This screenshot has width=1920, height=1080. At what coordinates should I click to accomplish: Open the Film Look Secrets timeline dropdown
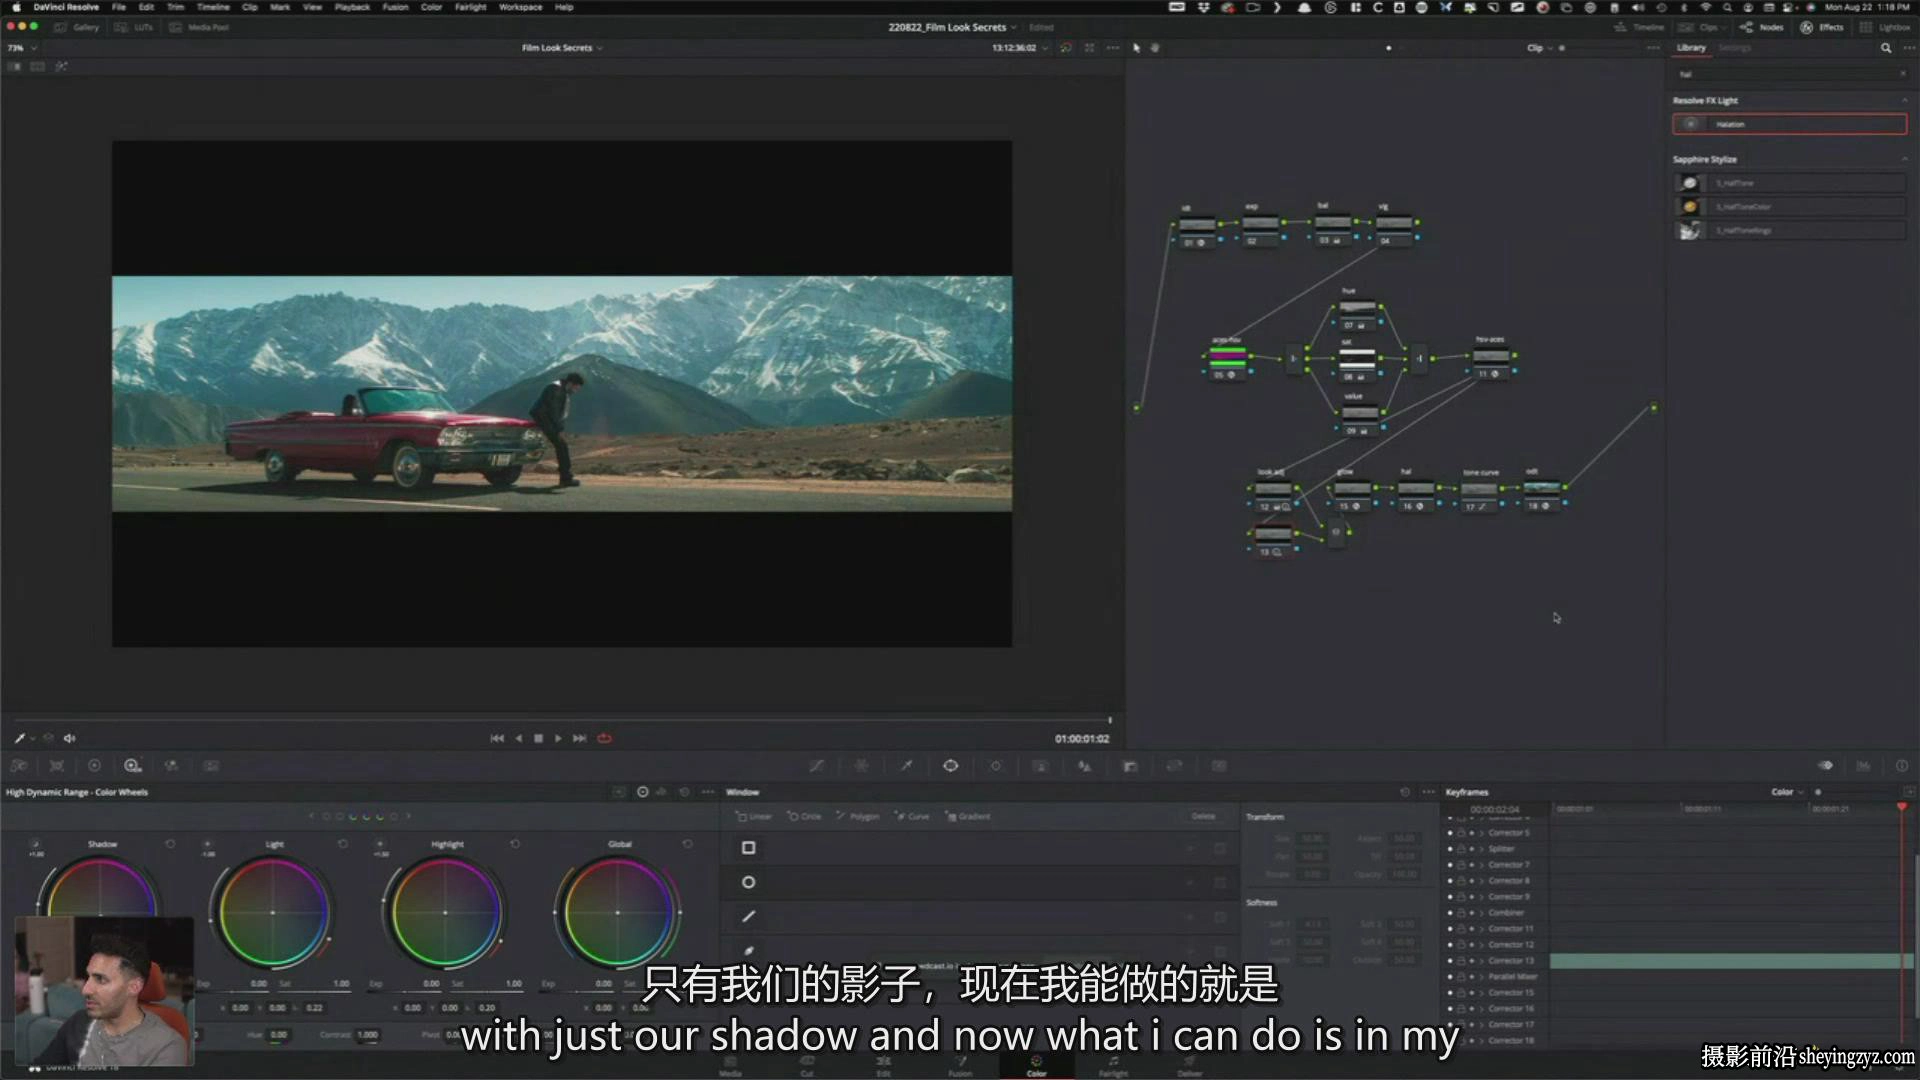[562, 48]
